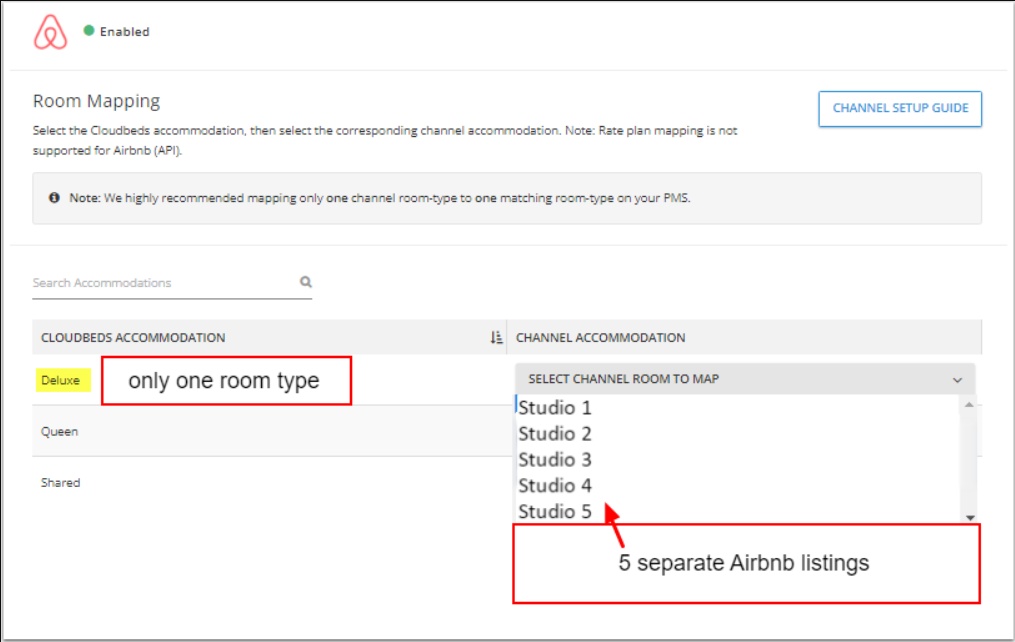This screenshot has width=1015, height=642.
Task: Select the Queen accommodation row
Action: click(60, 432)
